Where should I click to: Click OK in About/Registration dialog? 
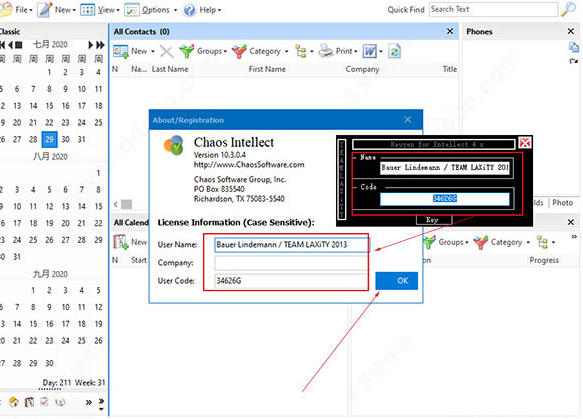click(x=396, y=281)
